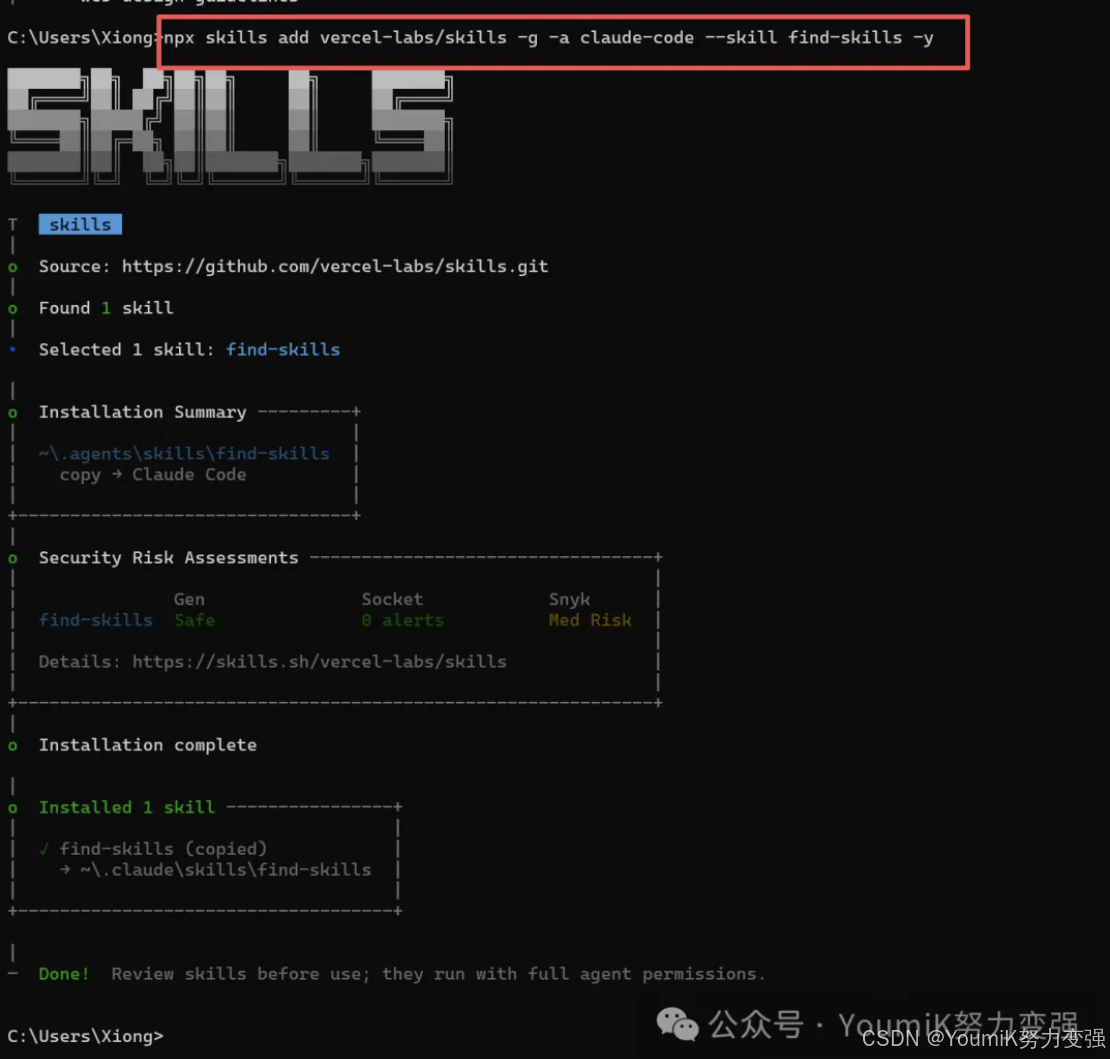
Task: Click the 'find-skills' row label in risk table
Action: click(x=96, y=620)
